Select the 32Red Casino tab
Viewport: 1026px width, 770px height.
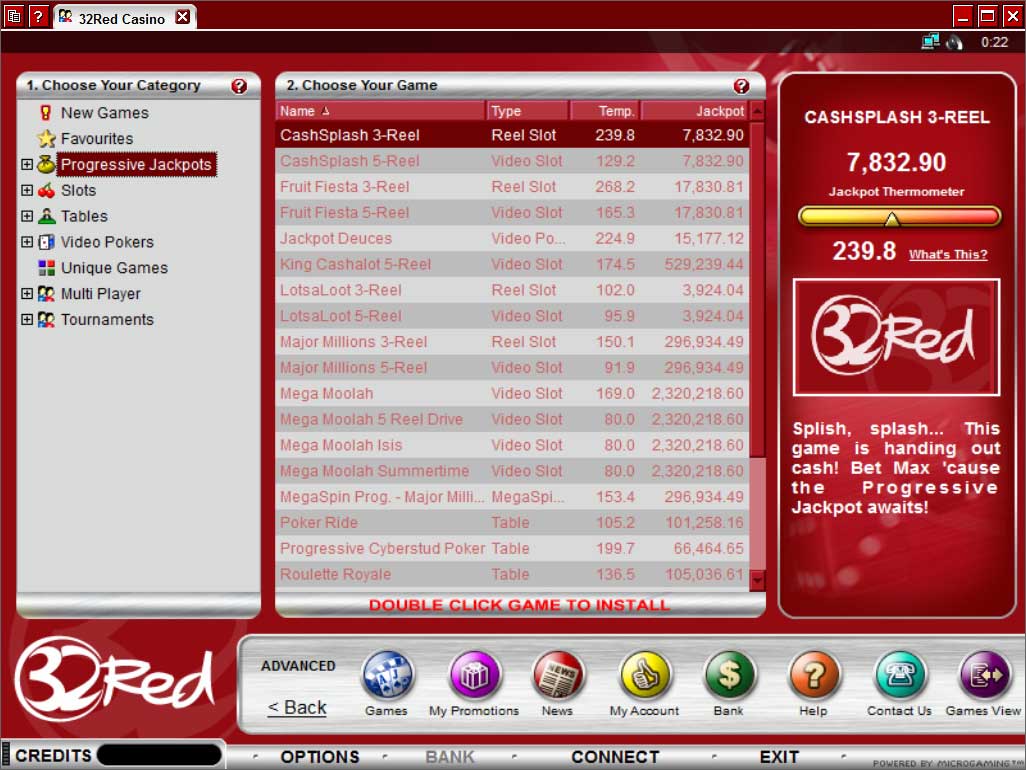[x=124, y=18]
